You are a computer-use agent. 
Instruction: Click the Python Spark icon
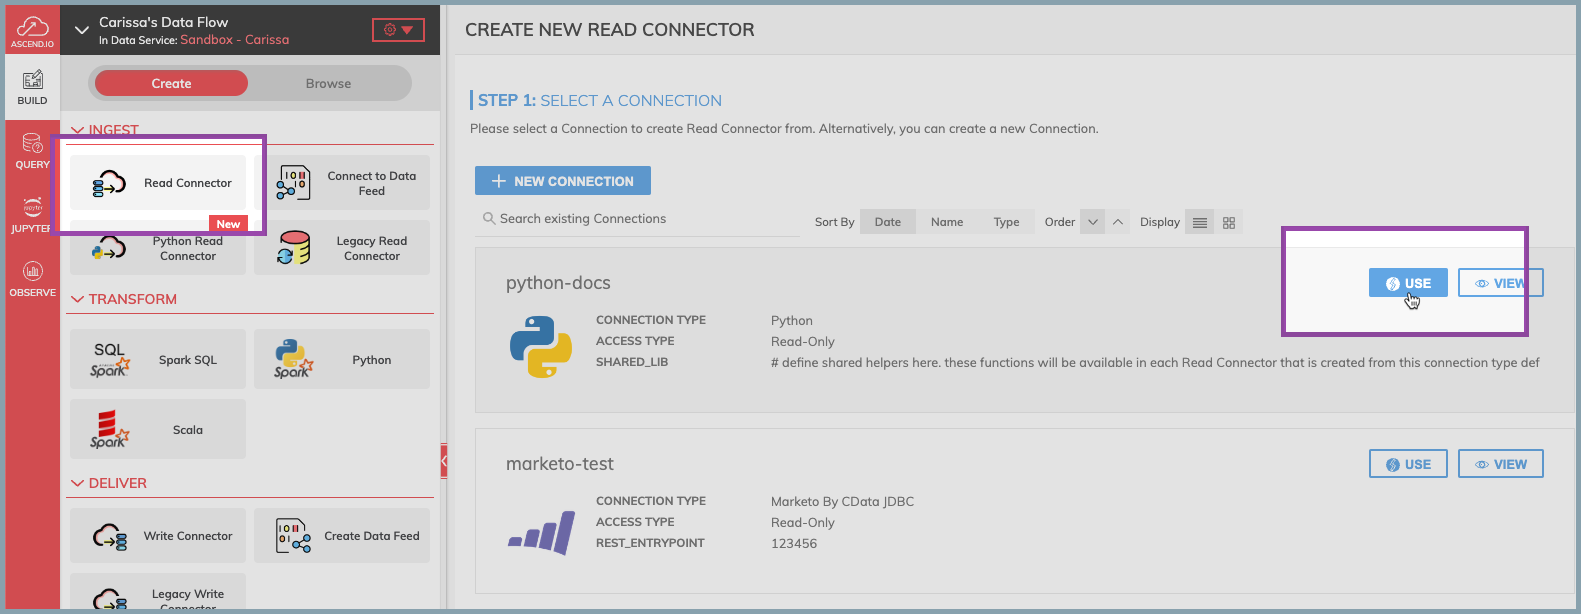click(x=293, y=359)
